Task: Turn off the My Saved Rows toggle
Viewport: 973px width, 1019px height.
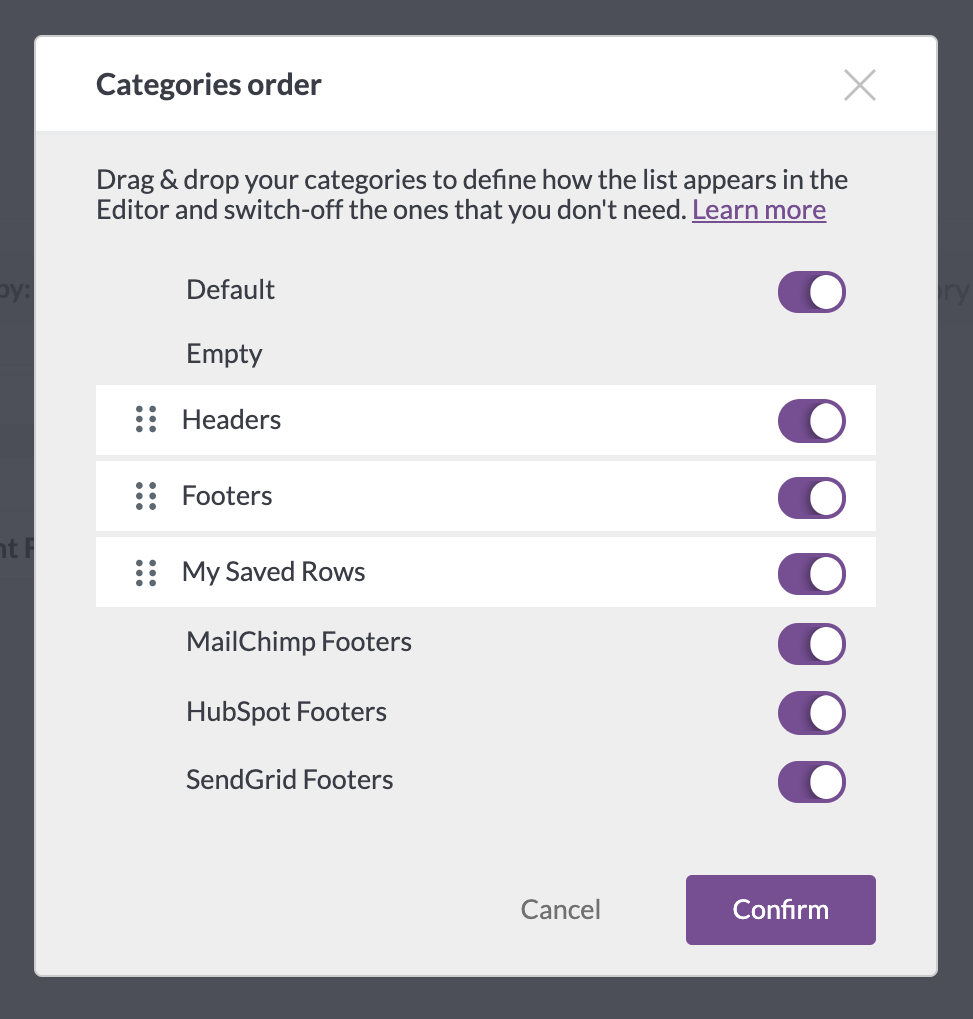Action: pos(812,574)
